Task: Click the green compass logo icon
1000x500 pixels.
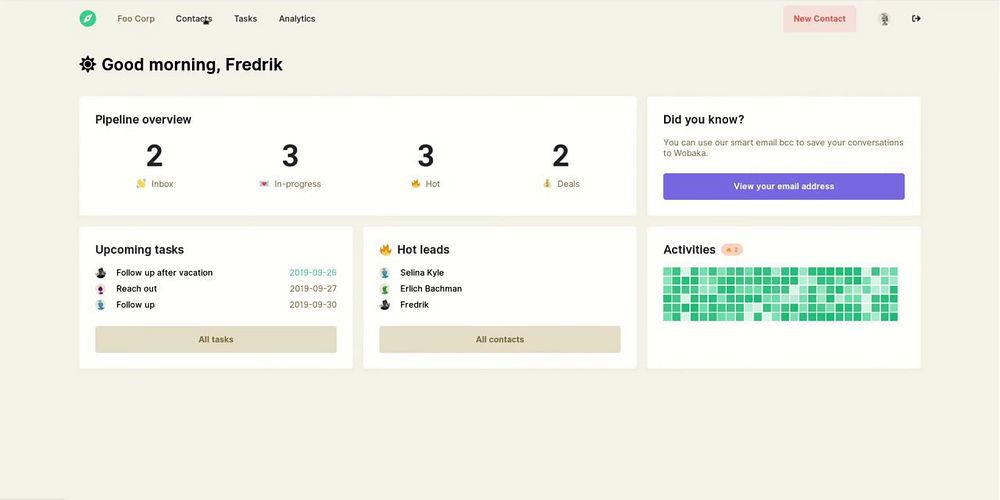Action: tap(88, 18)
